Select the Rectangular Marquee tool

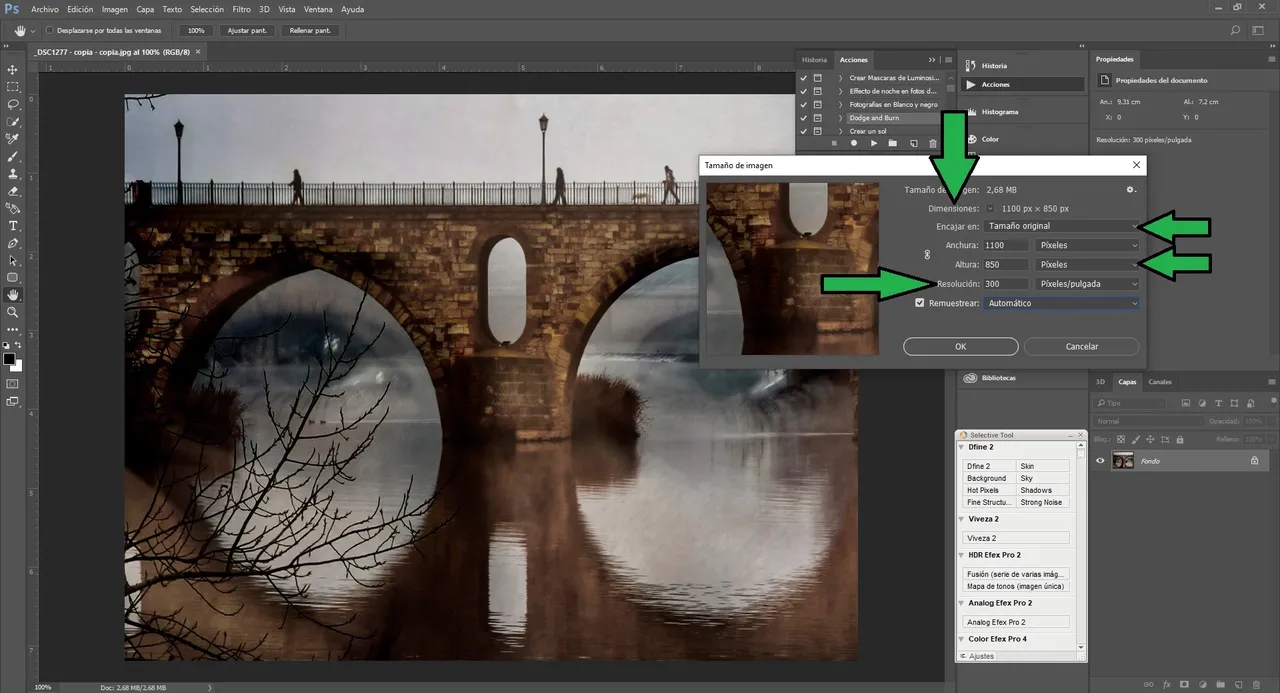[x=13, y=87]
